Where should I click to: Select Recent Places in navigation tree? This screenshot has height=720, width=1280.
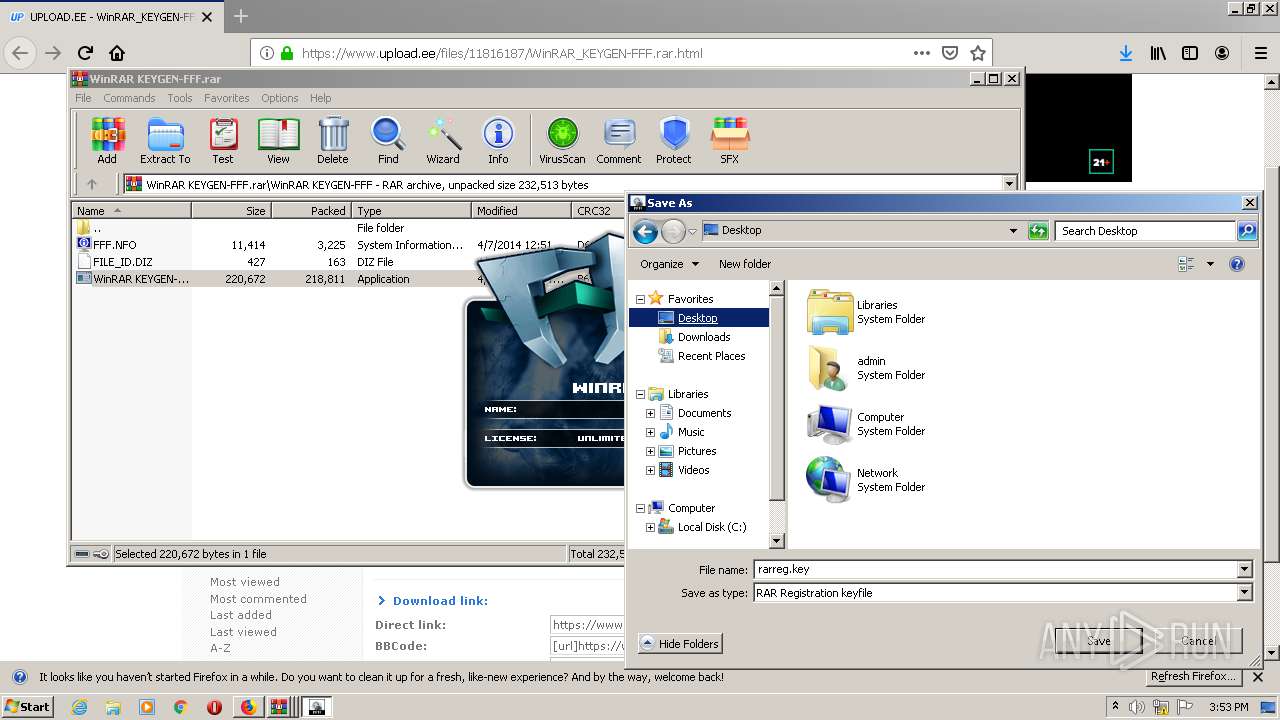711,356
